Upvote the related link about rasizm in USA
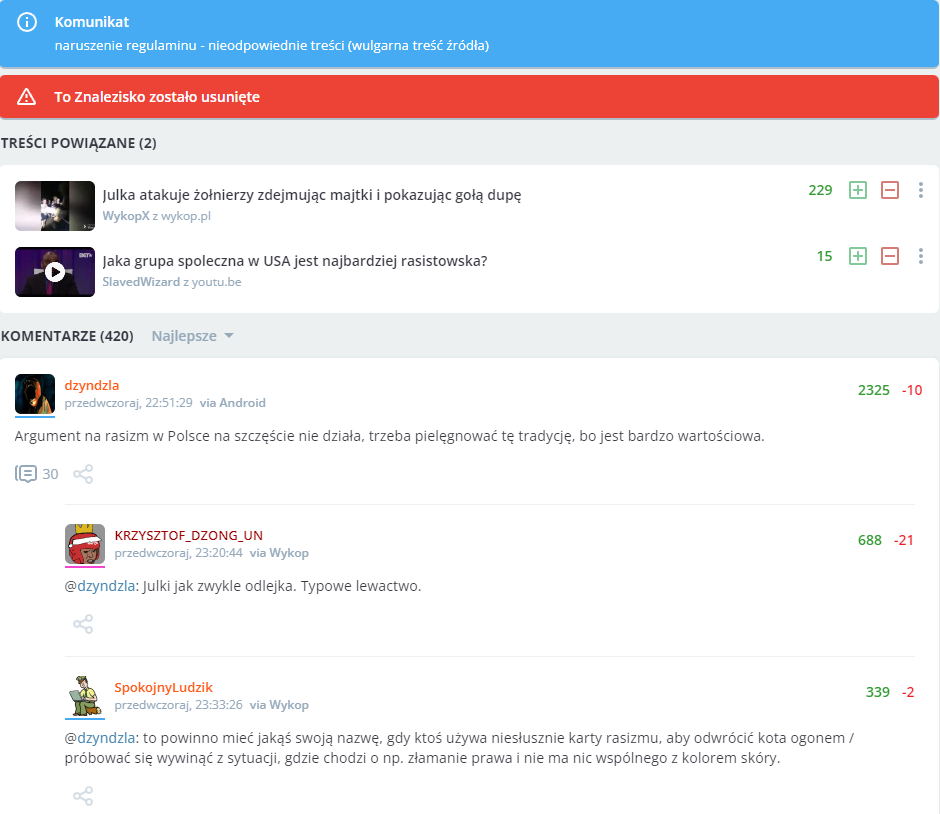This screenshot has width=940, height=814. pos(857,256)
